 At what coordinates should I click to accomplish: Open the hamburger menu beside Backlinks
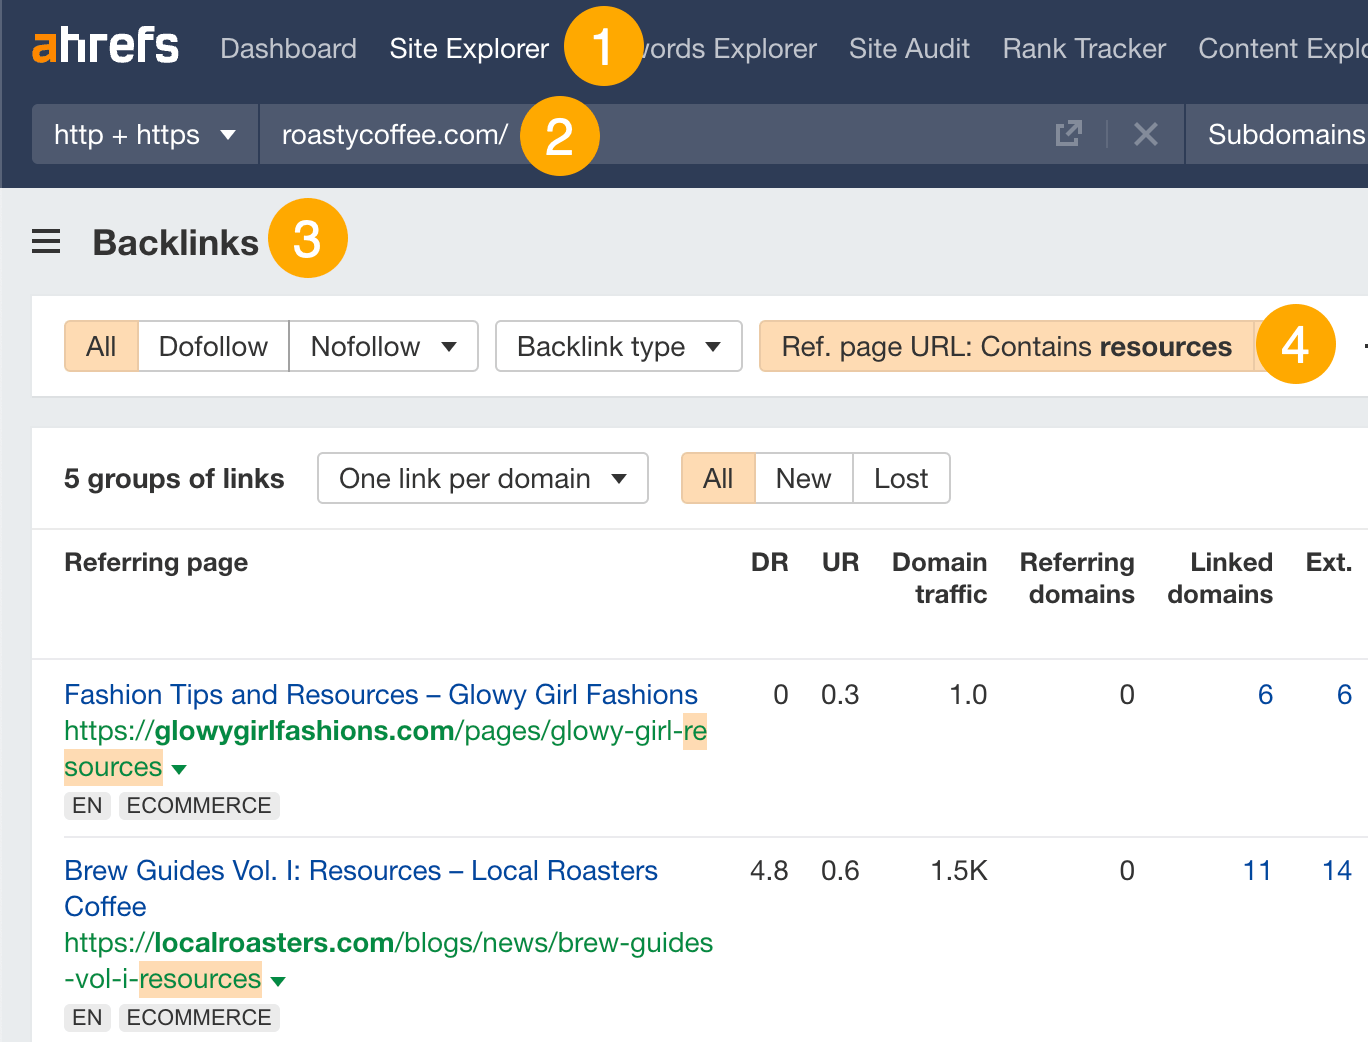point(45,240)
